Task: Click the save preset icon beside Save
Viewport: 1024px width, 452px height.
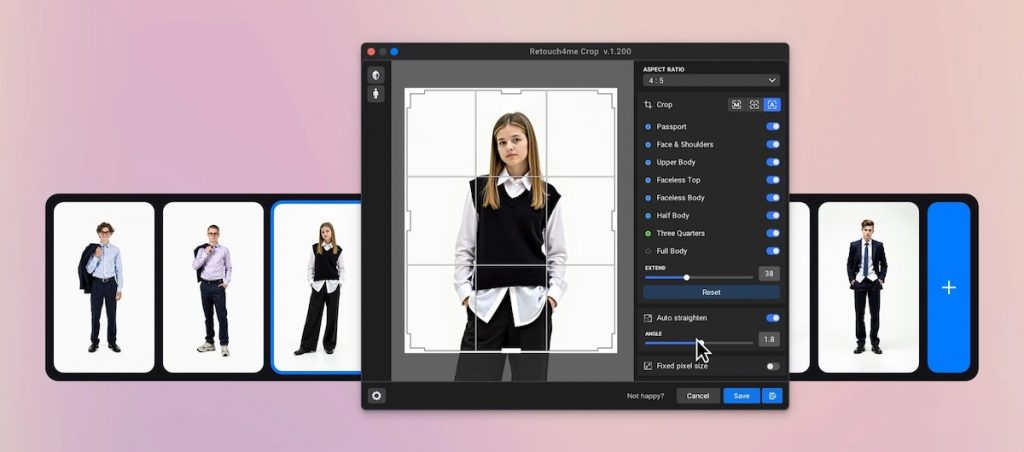Action: coord(772,396)
